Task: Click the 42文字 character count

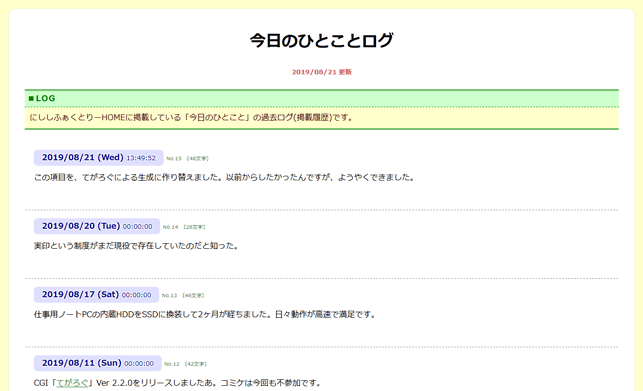Action: pos(196,364)
